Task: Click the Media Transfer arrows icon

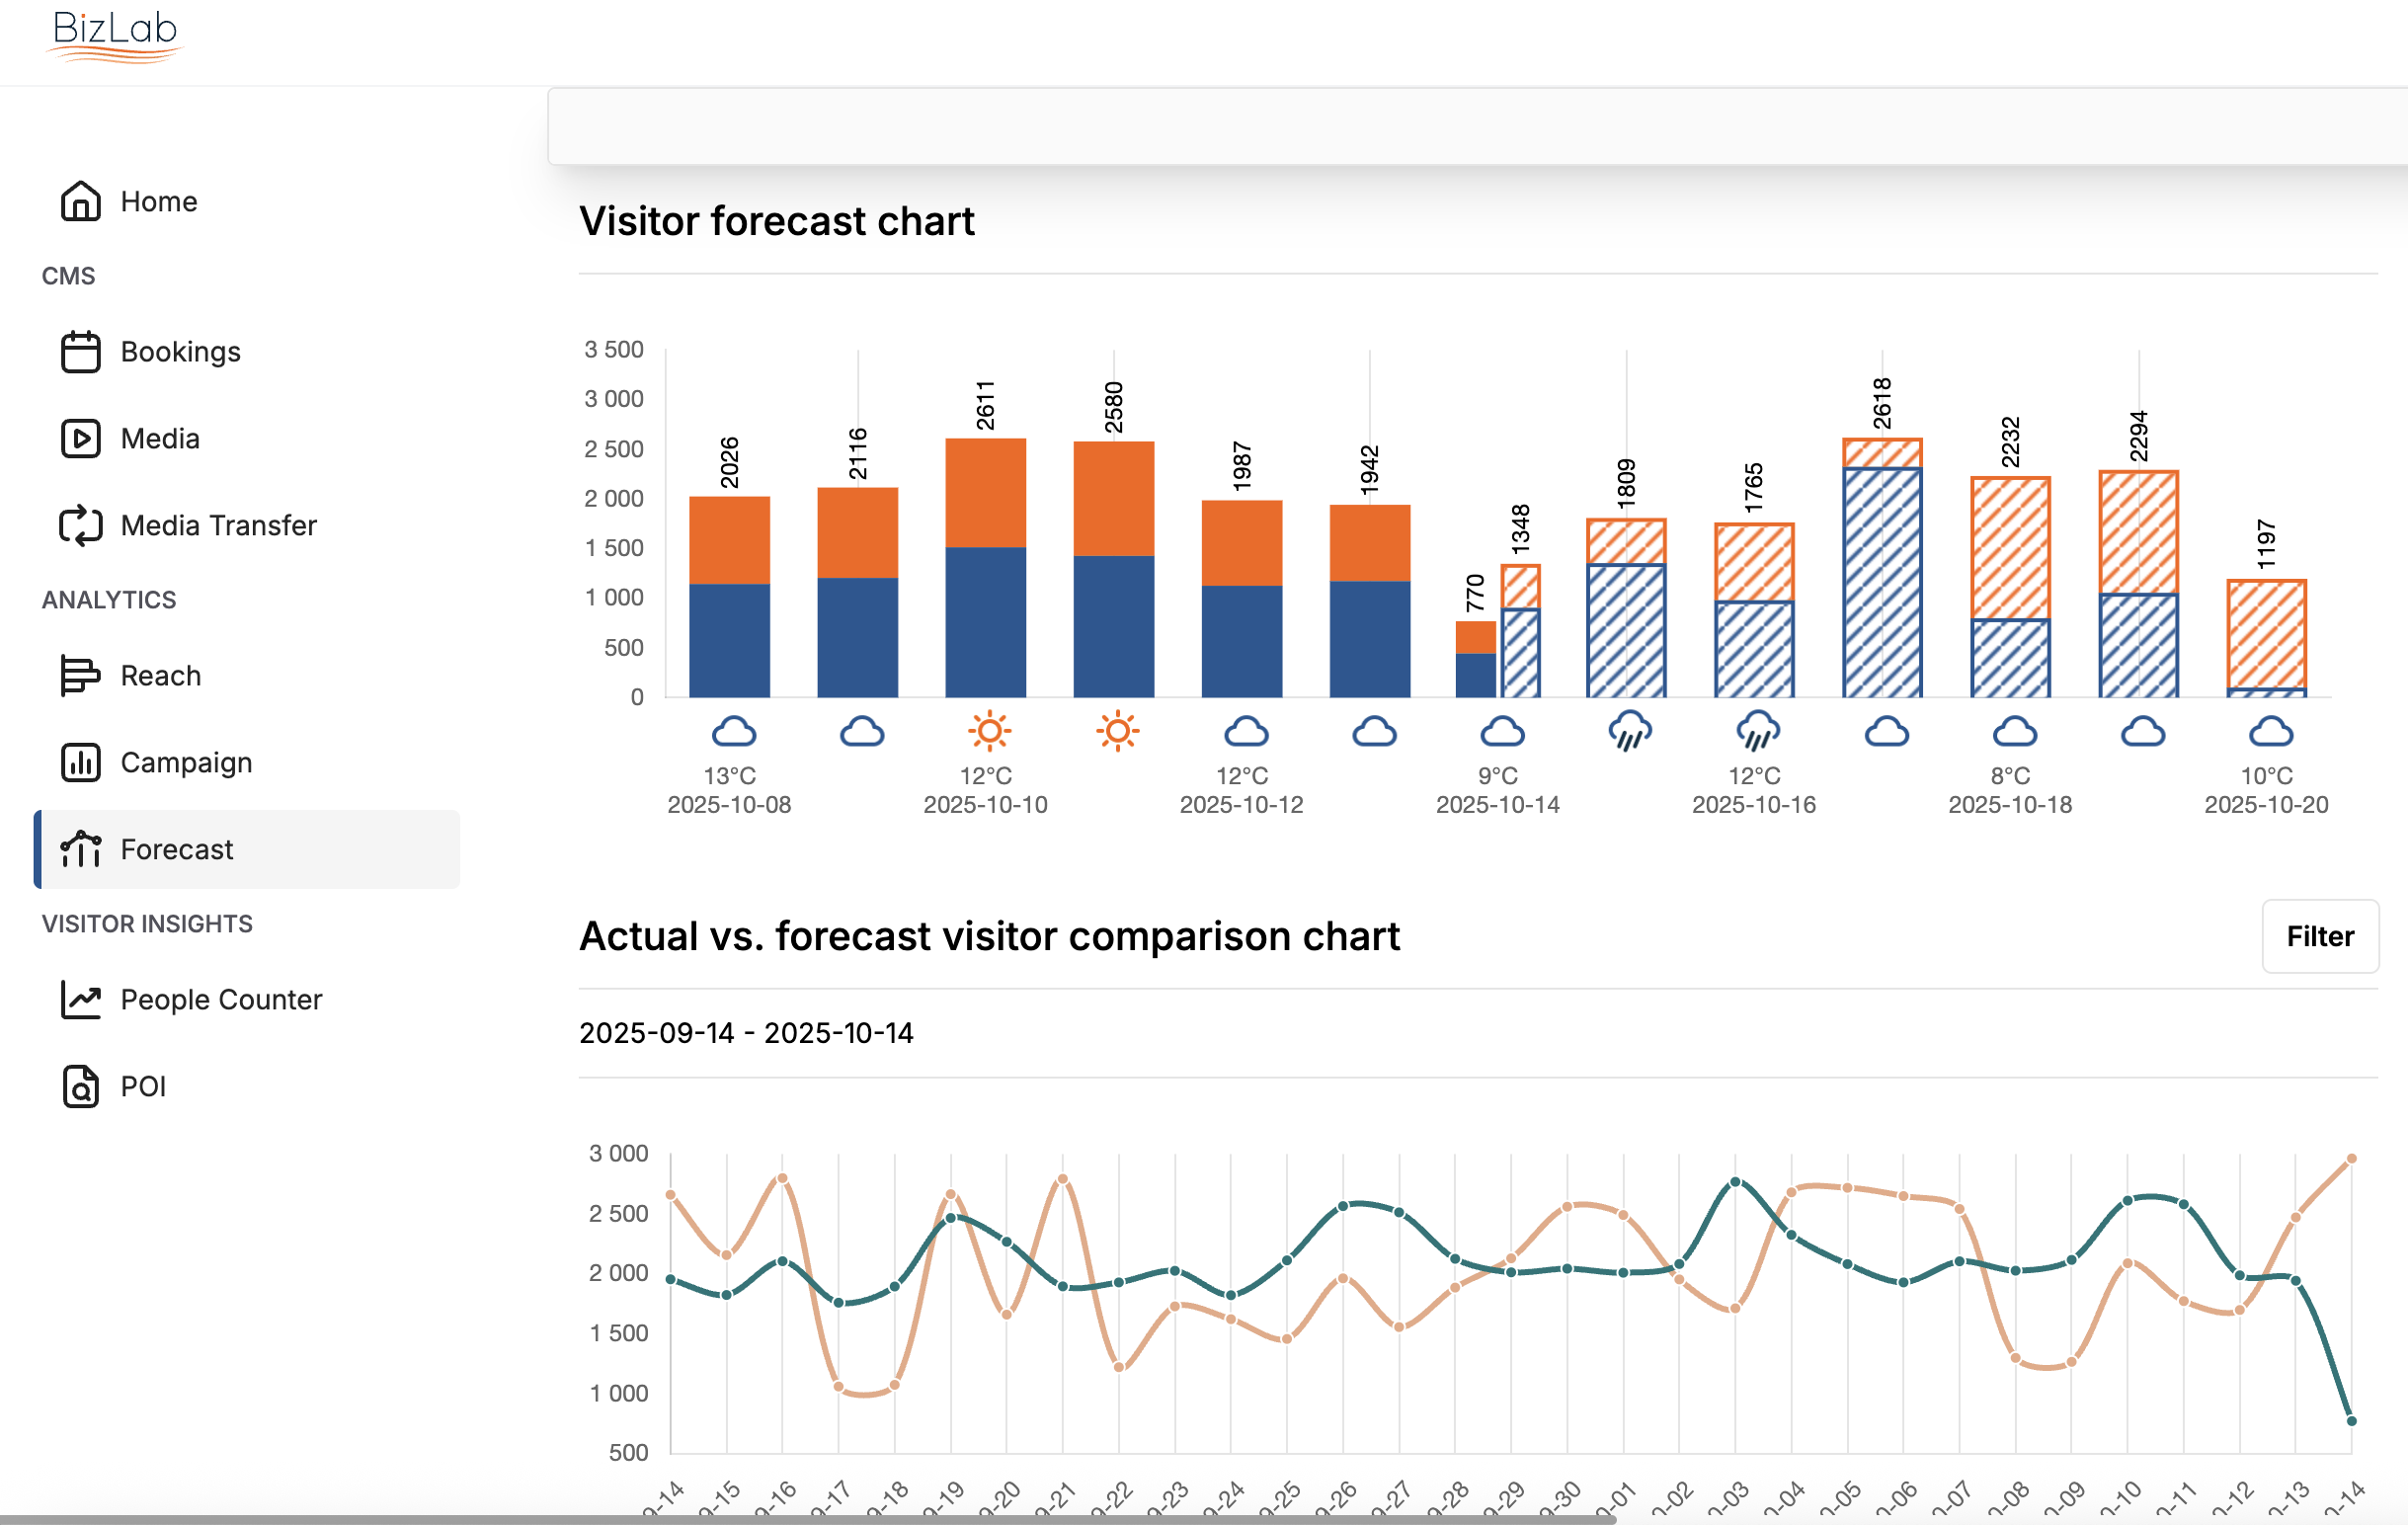Action: click(80, 526)
